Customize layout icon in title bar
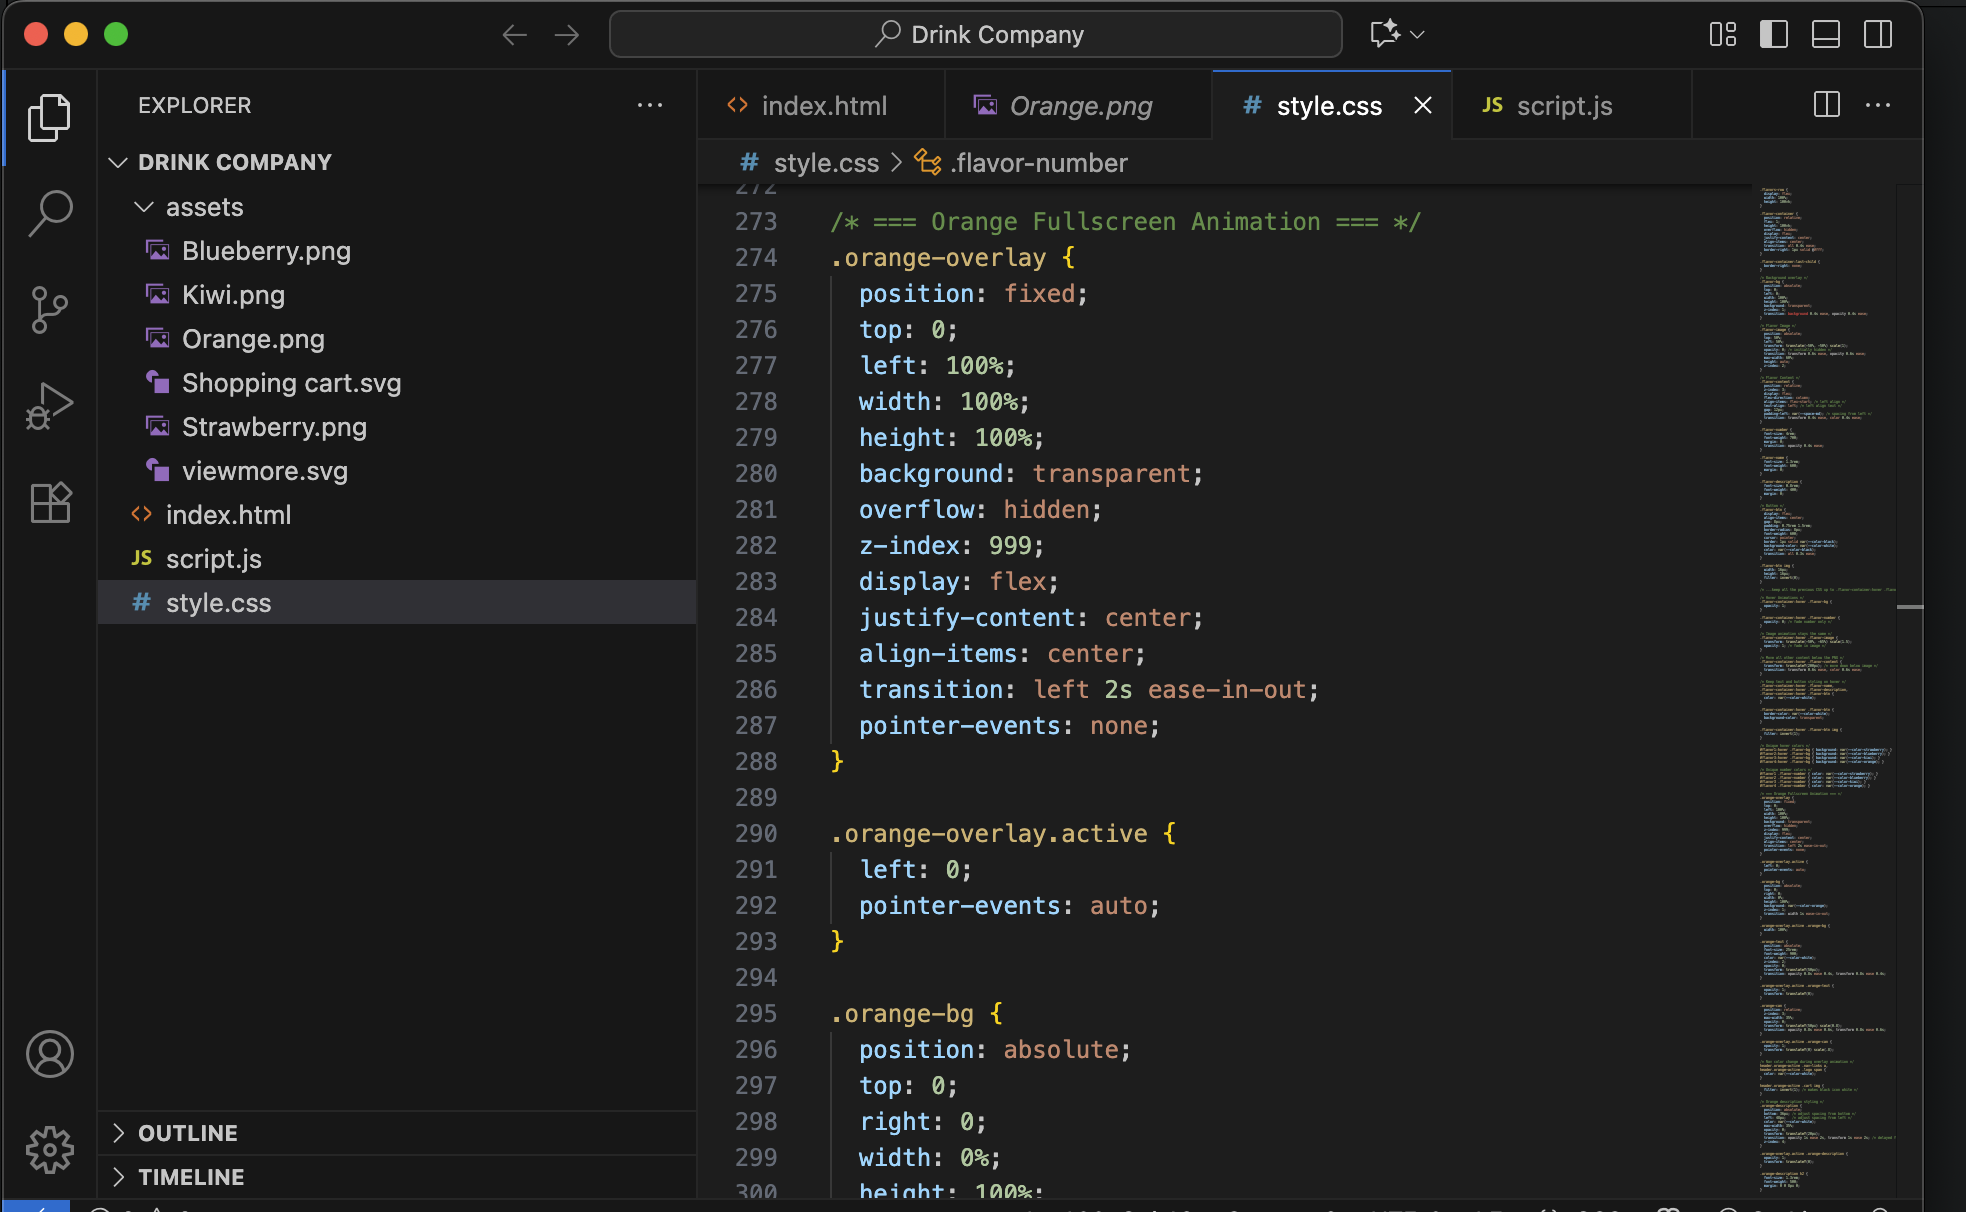The width and height of the screenshot is (1966, 1212). pyautogui.click(x=1722, y=35)
